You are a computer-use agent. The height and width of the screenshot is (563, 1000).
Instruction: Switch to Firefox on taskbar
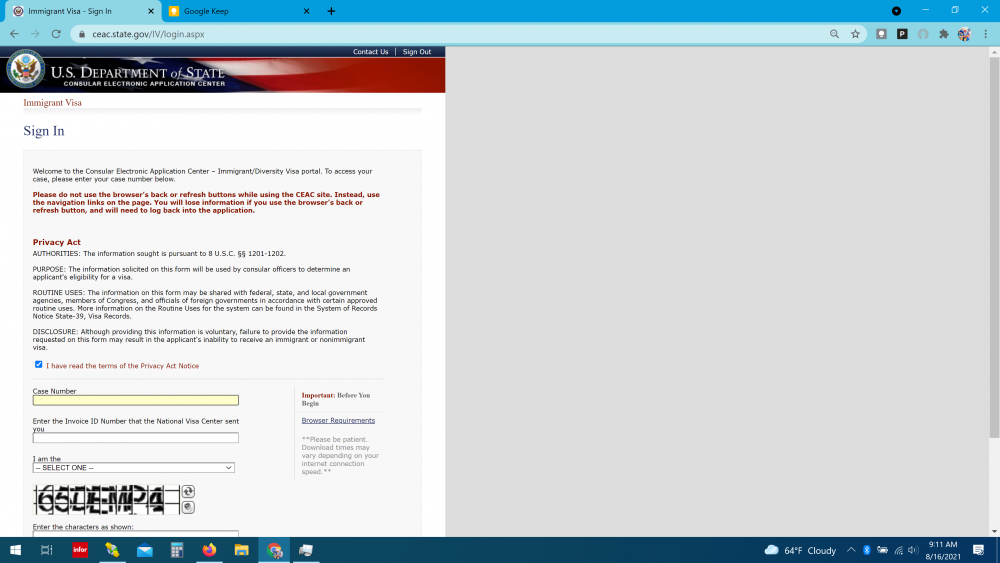point(209,550)
